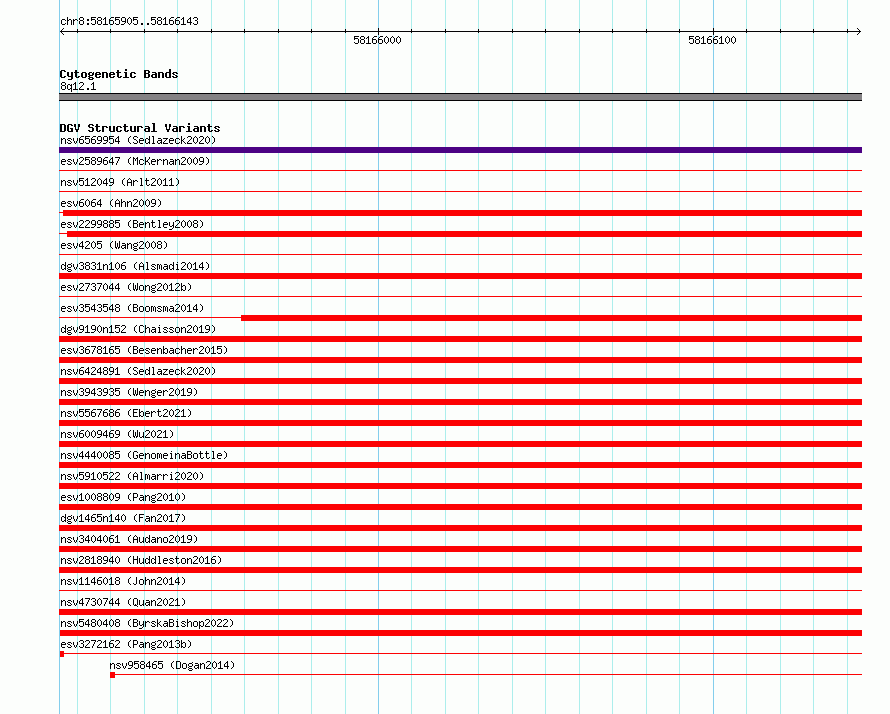
Task: Open variant esv3678165 (Besenbacher2015)
Action: coord(144,350)
